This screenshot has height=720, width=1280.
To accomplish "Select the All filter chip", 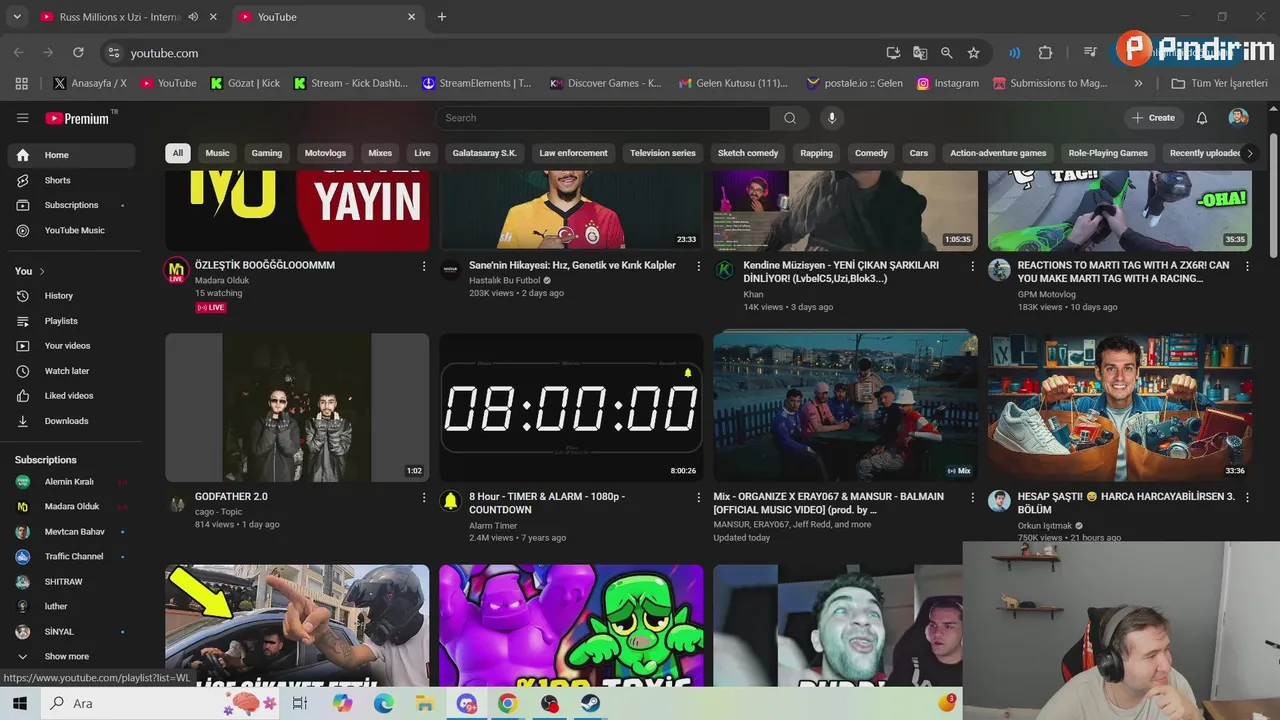I will click(177, 153).
